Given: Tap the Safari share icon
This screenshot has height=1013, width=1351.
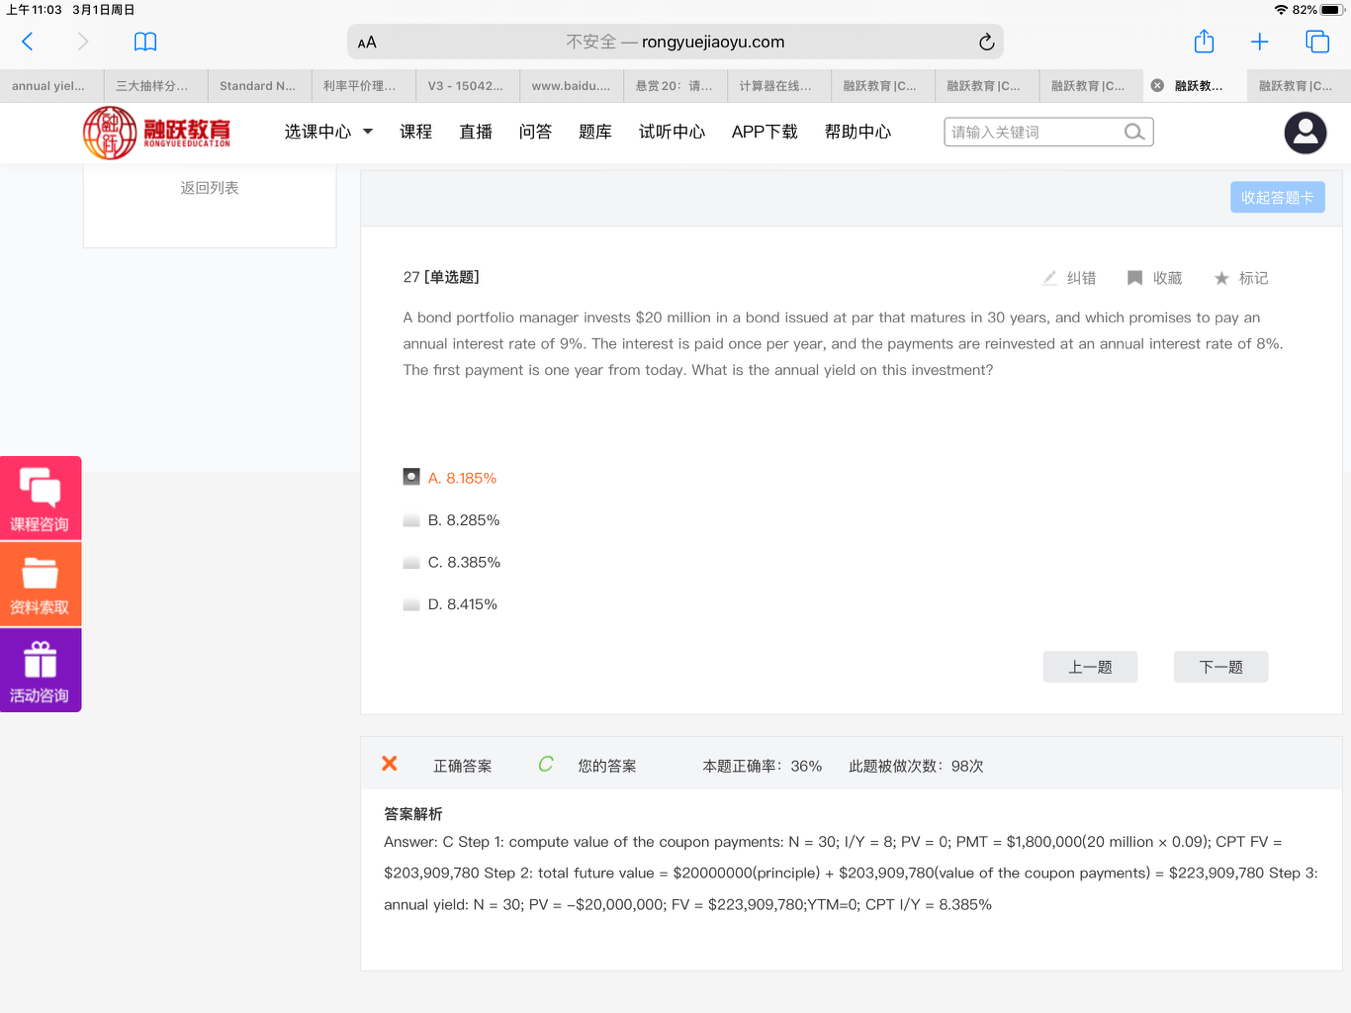Looking at the screenshot, I should 1204,42.
